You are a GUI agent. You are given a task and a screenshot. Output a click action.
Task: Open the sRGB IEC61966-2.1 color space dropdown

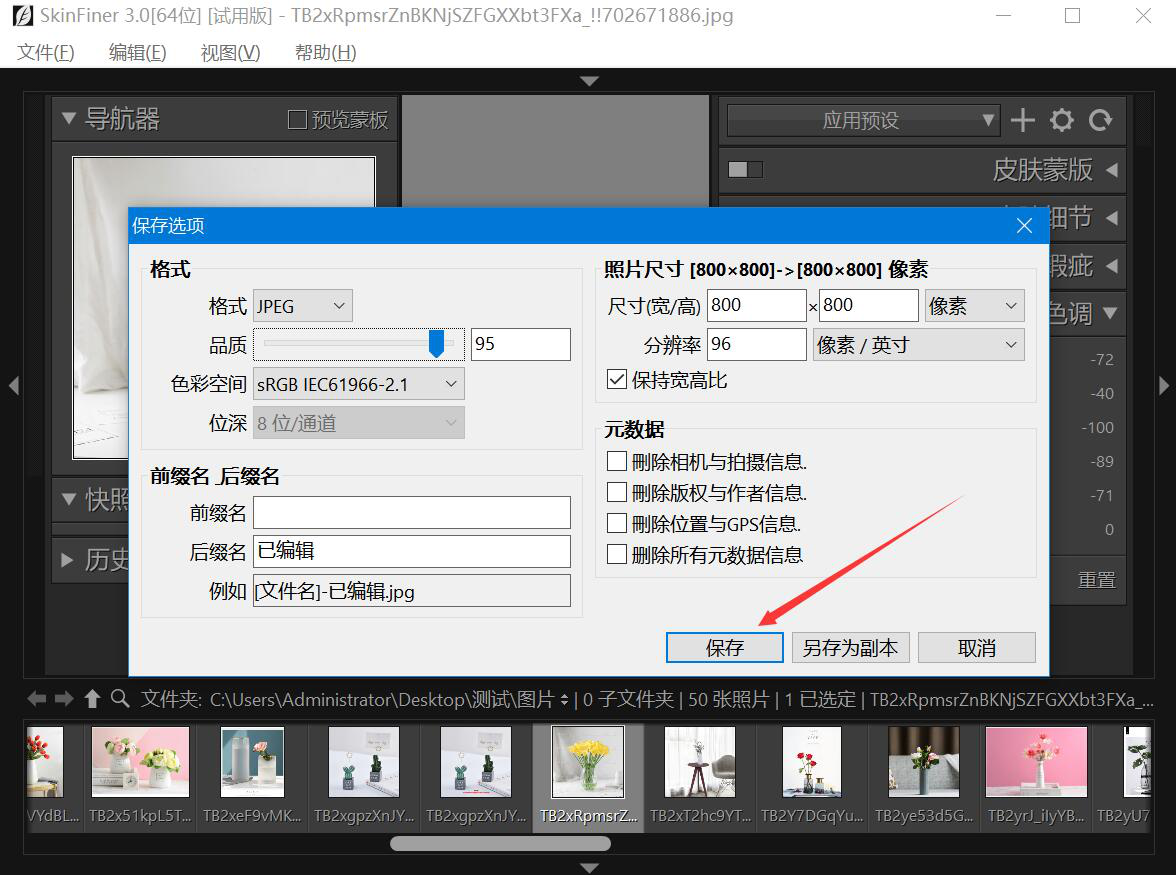click(358, 384)
